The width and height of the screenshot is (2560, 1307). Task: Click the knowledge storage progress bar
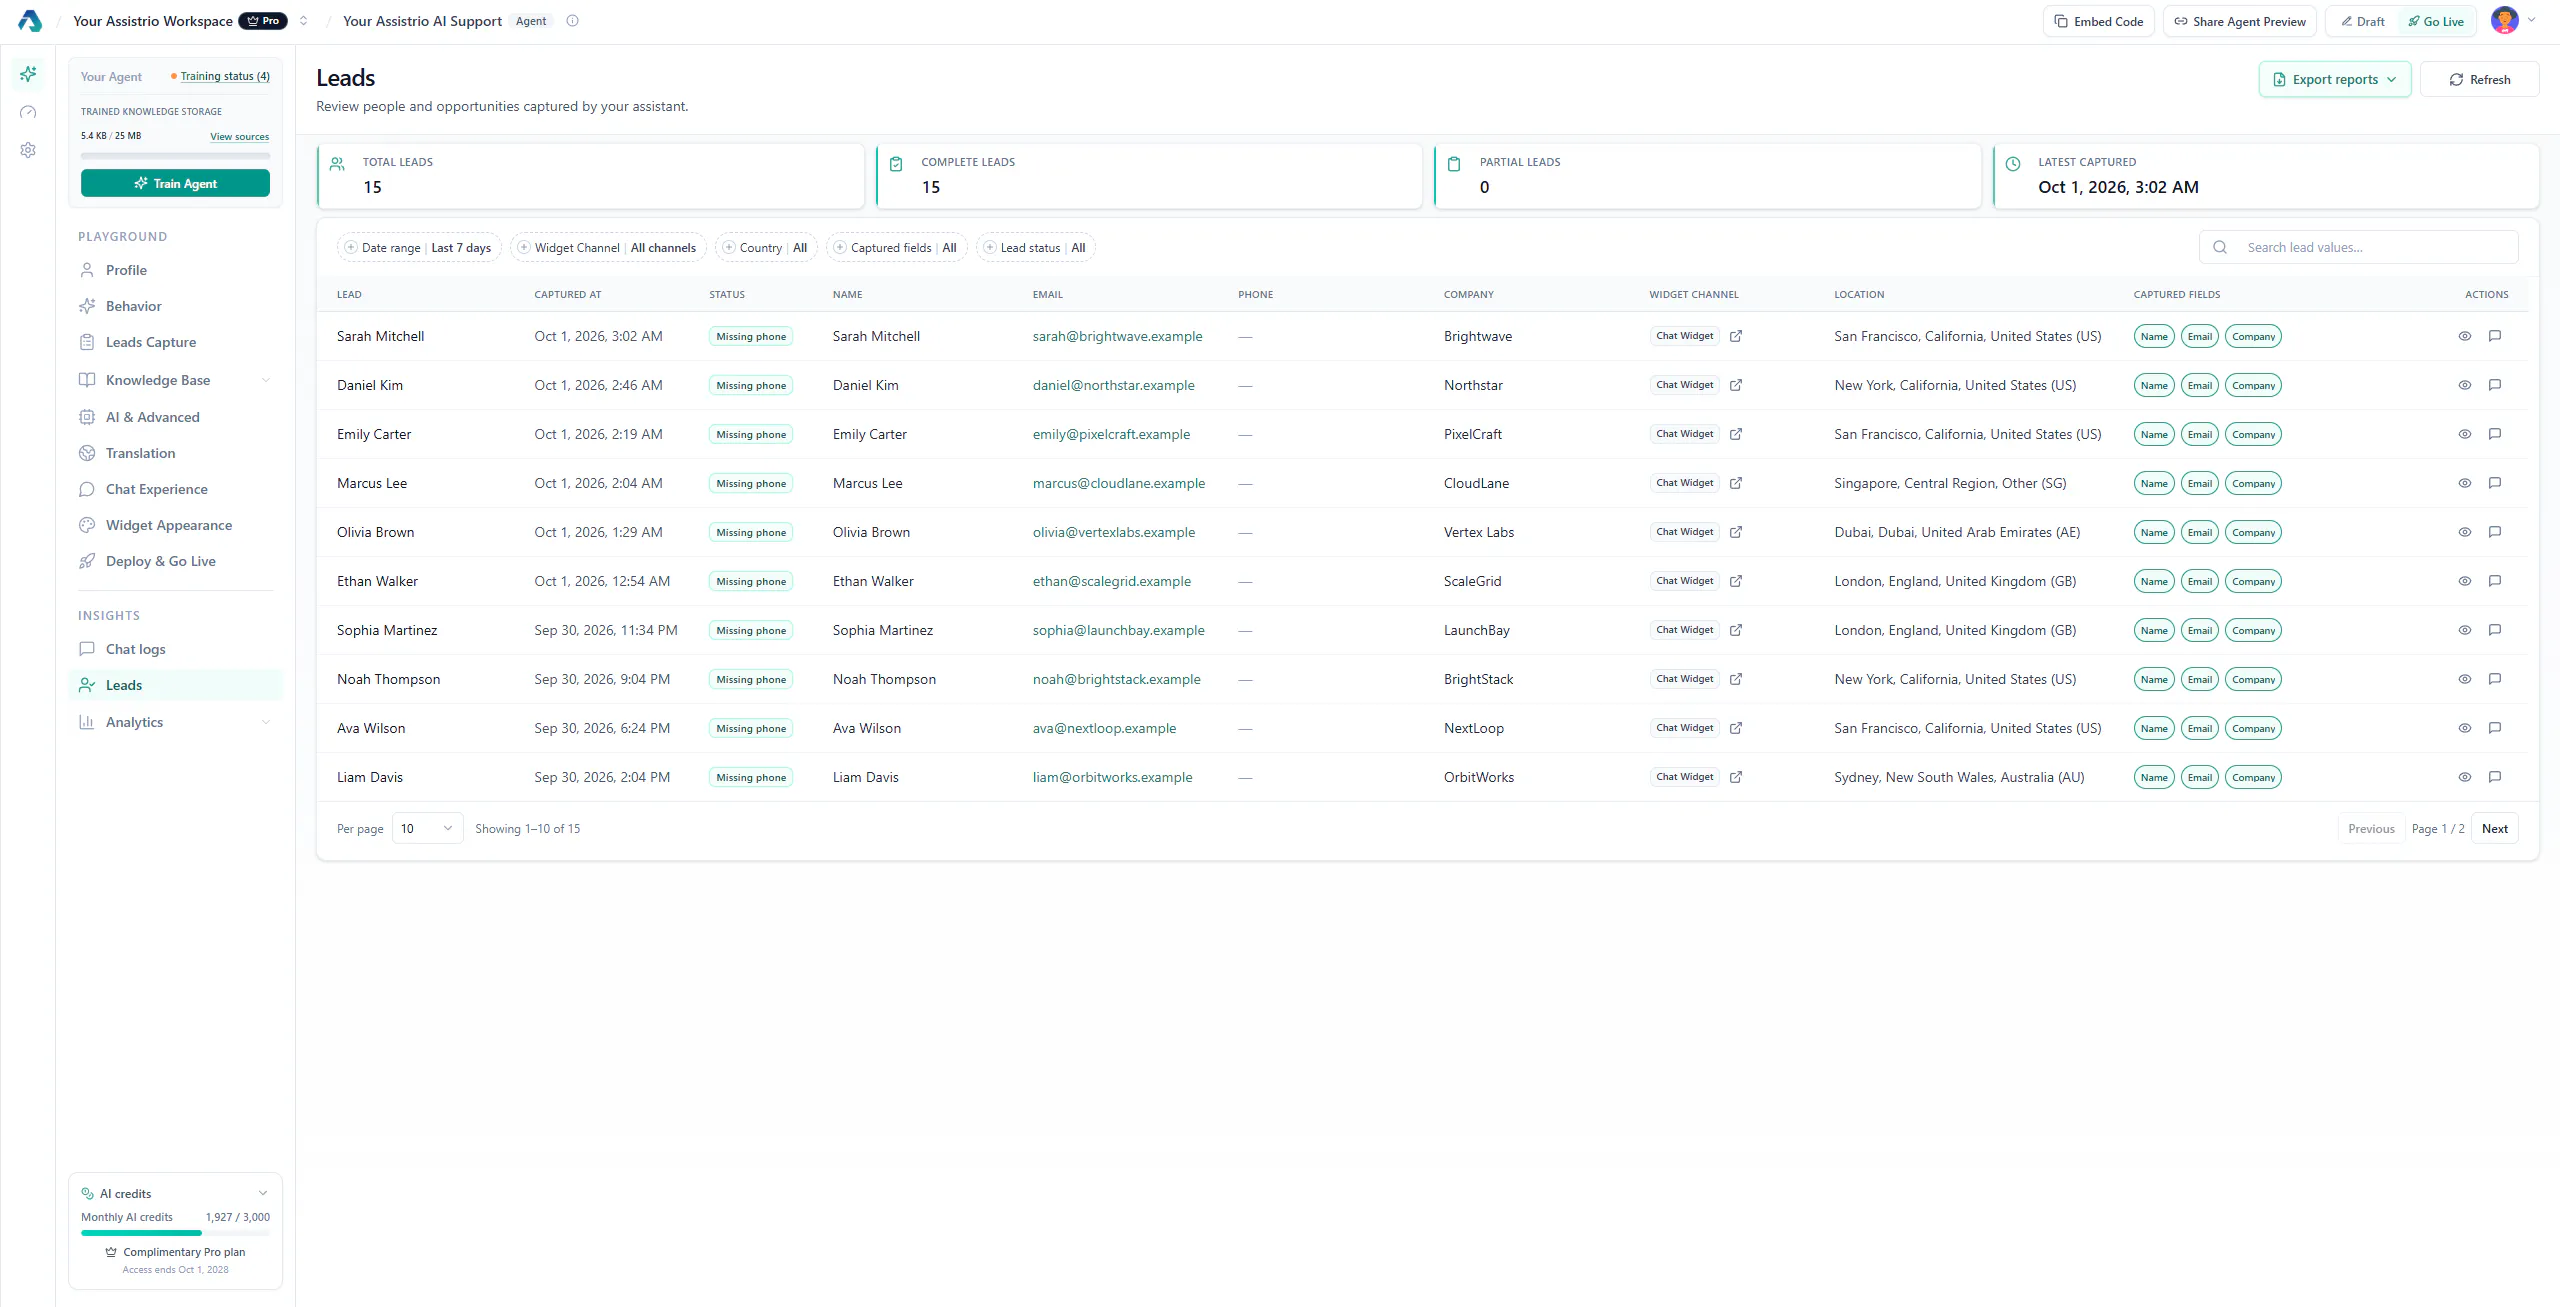pyautogui.click(x=175, y=156)
